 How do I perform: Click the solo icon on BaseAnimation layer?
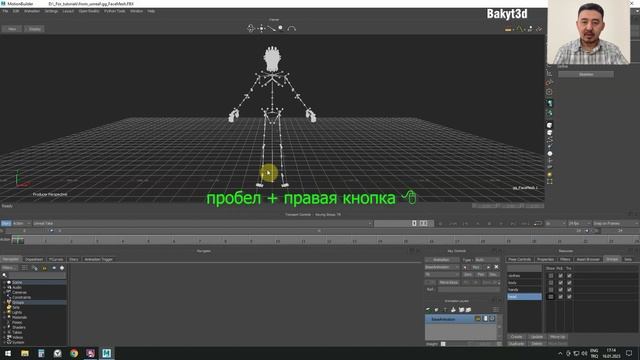(492, 318)
